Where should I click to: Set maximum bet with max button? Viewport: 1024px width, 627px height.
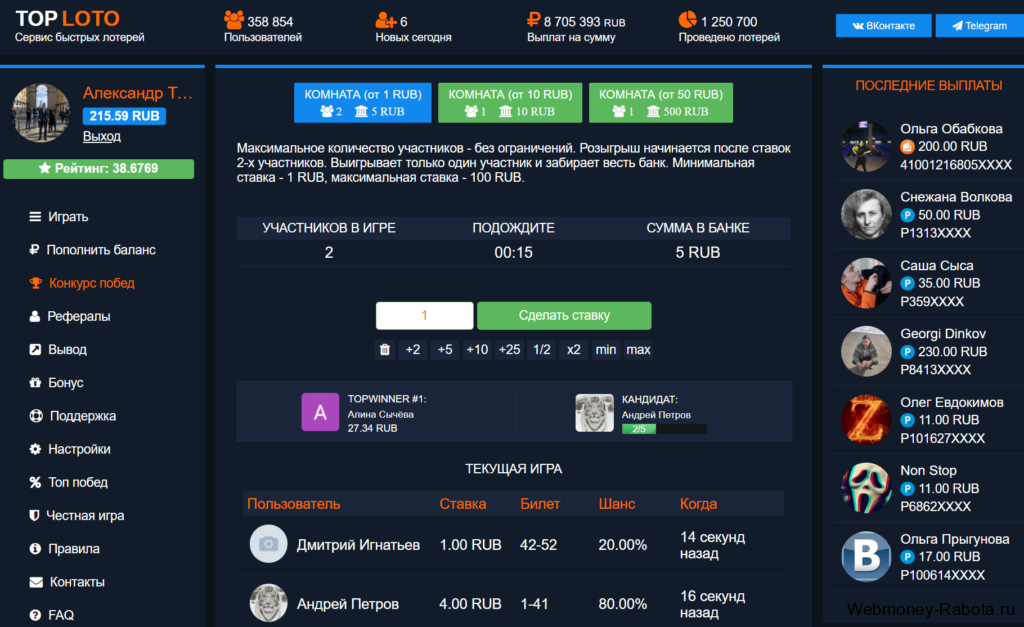pyautogui.click(x=638, y=349)
